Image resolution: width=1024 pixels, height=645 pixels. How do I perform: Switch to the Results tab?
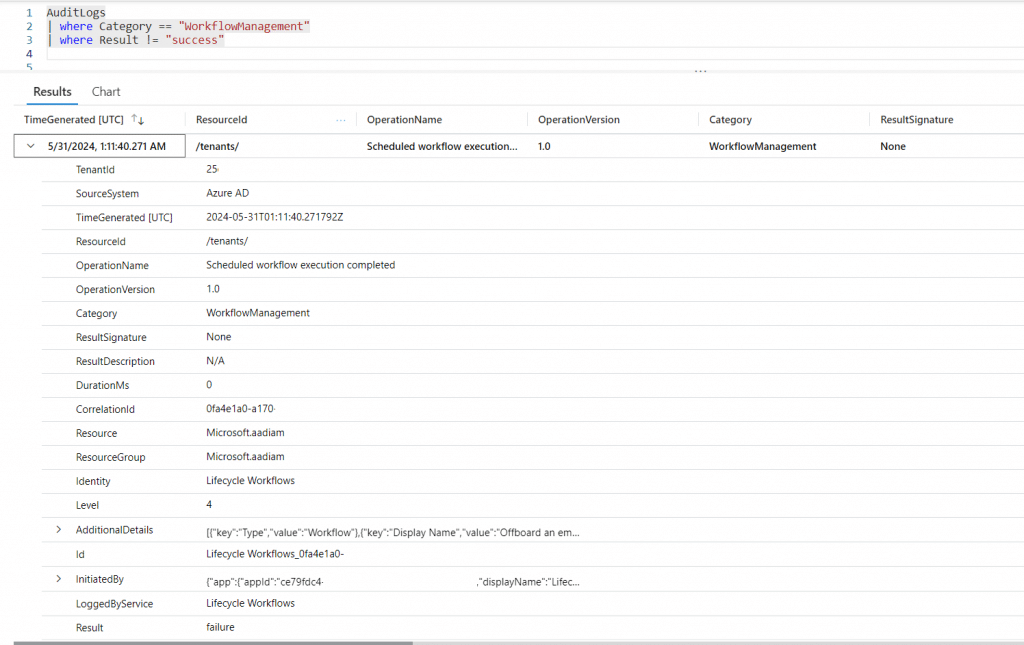[52, 92]
